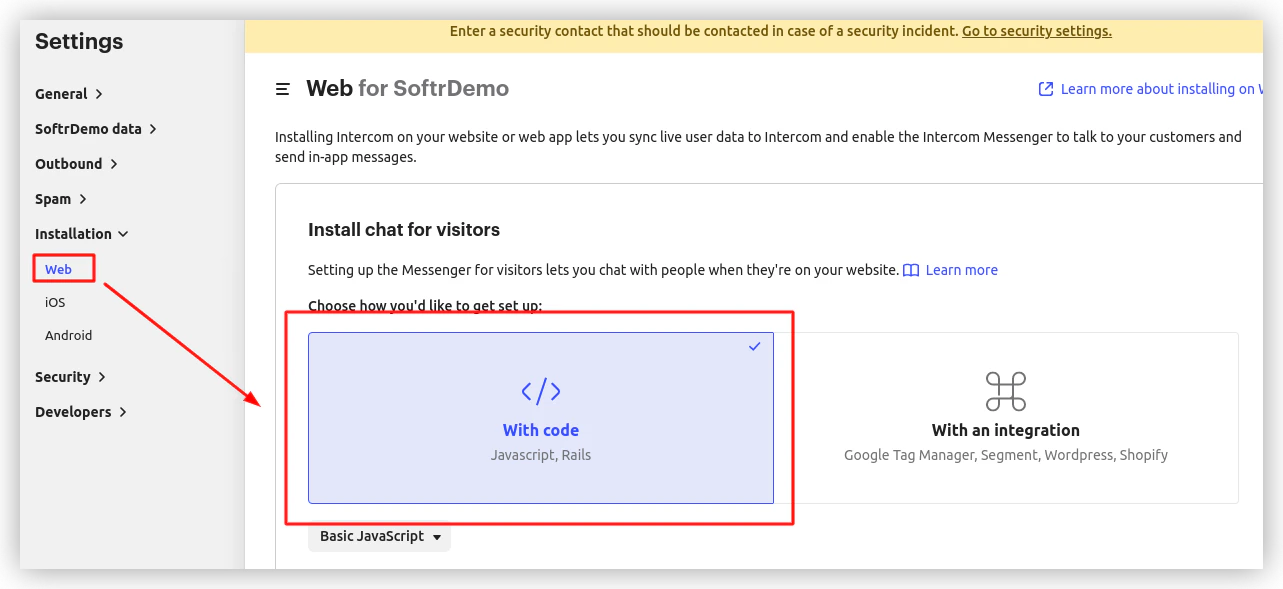Open the Android installation page
The image size is (1283, 589).
68,336
